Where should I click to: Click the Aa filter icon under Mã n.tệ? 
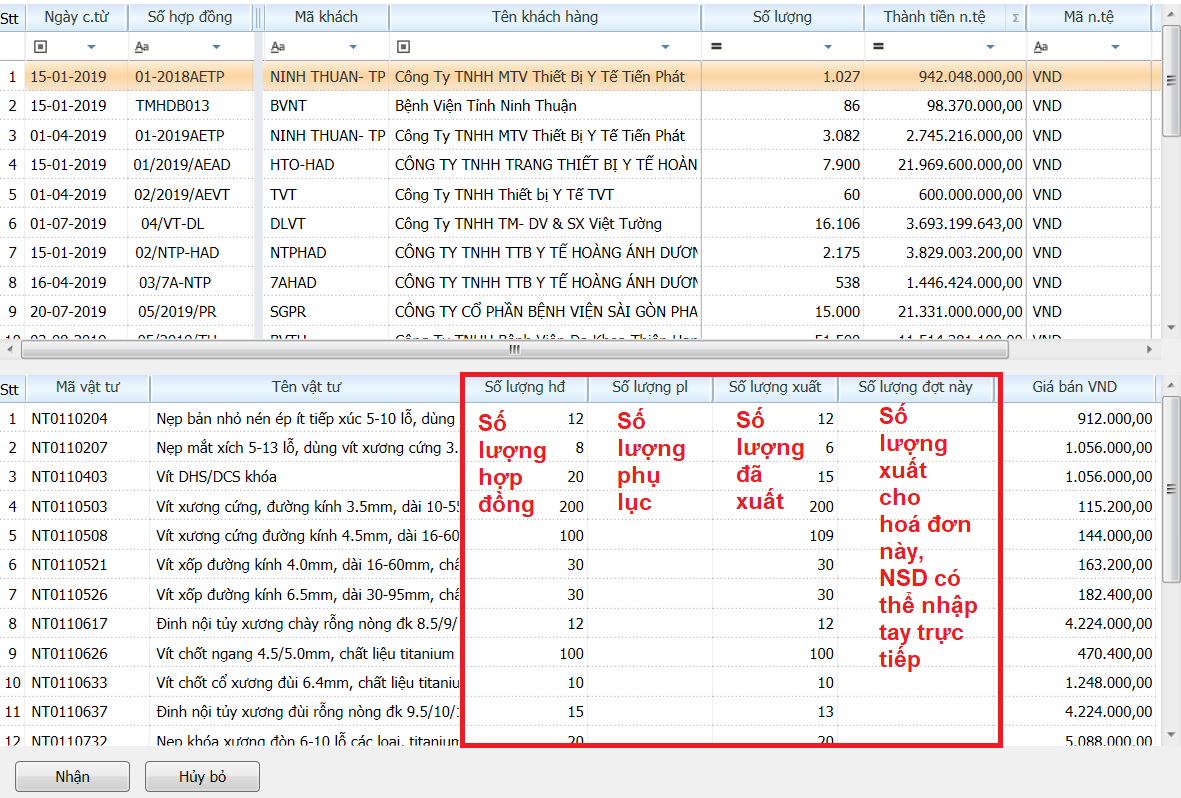coord(1041,47)
